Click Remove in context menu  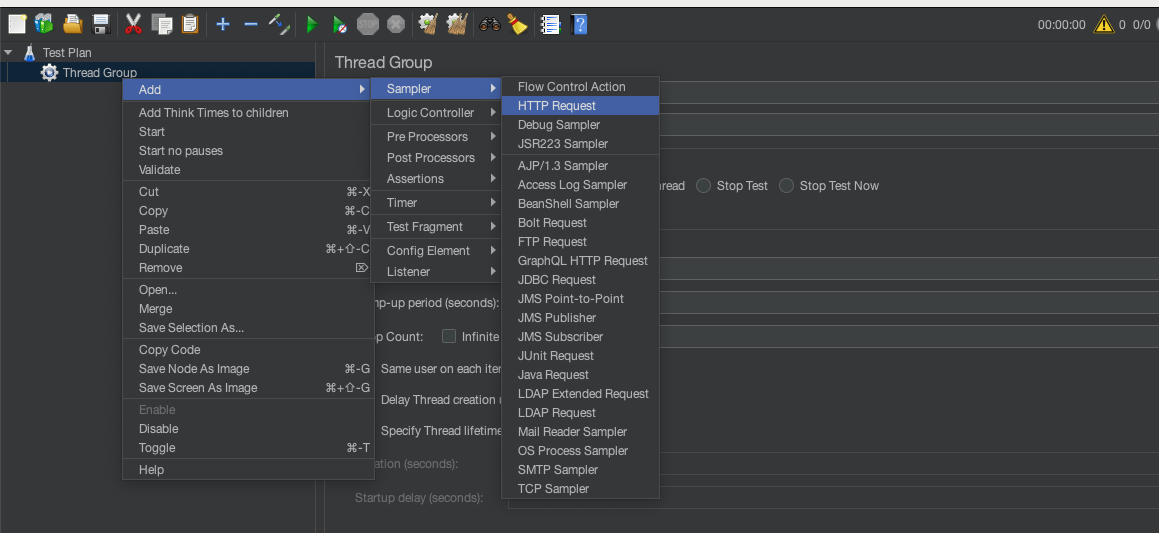(x=248, y=268)
